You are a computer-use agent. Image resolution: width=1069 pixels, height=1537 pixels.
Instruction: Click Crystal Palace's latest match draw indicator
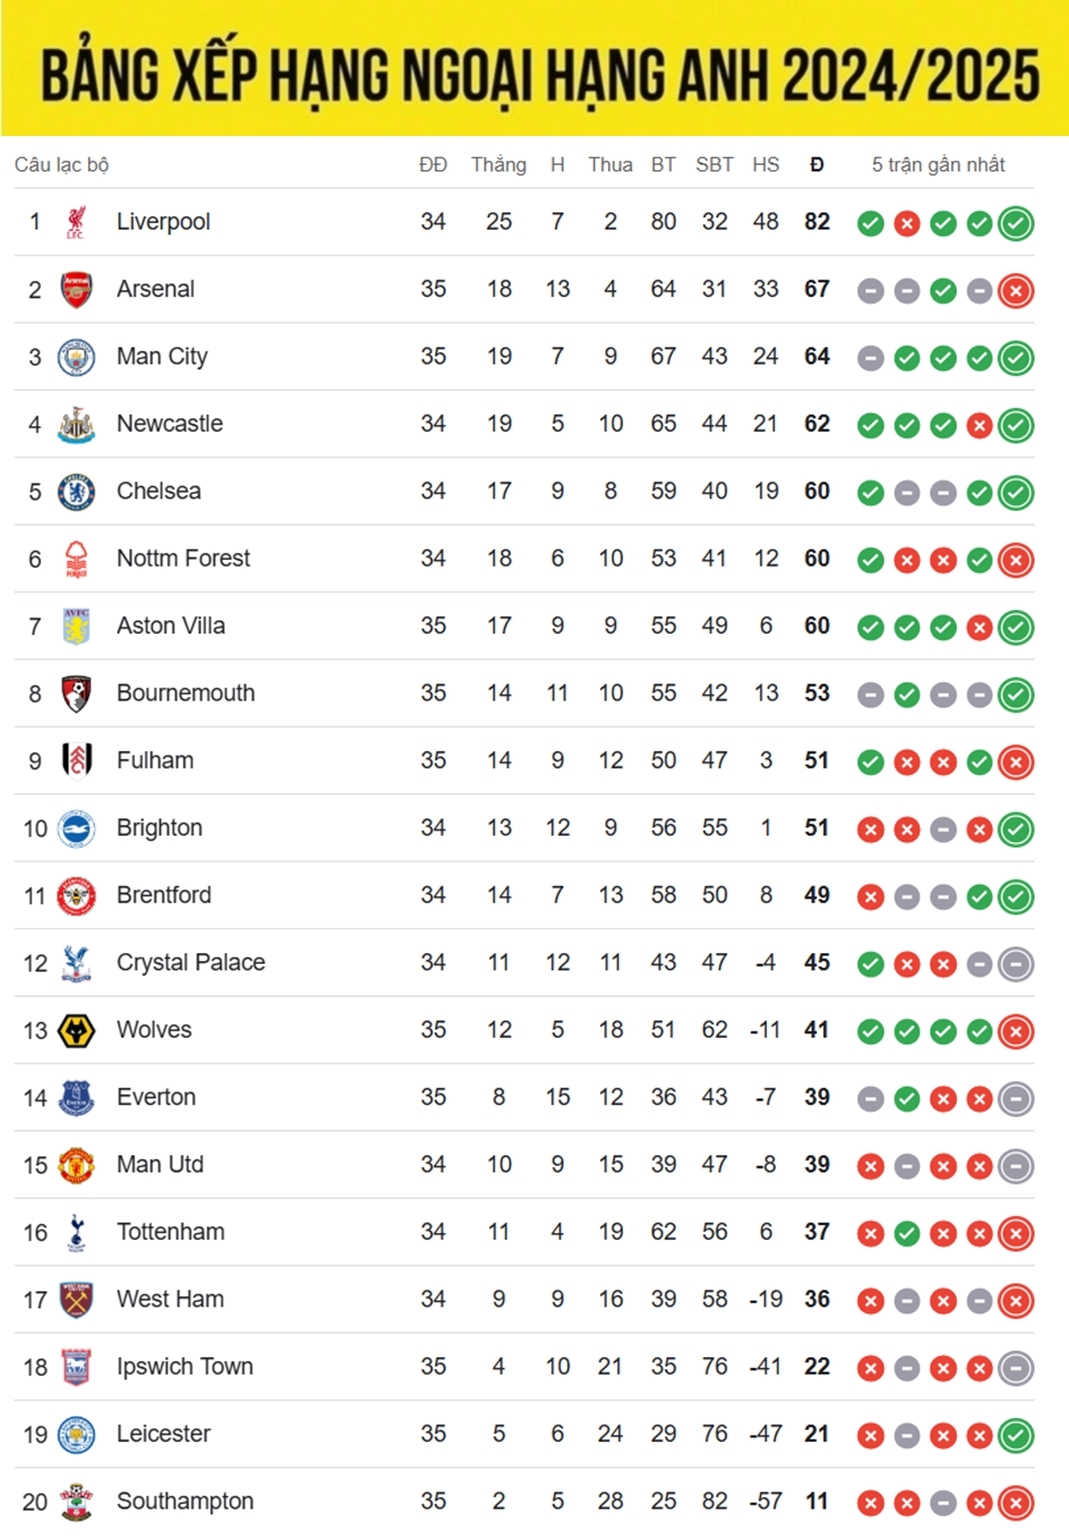(1016, 964)
